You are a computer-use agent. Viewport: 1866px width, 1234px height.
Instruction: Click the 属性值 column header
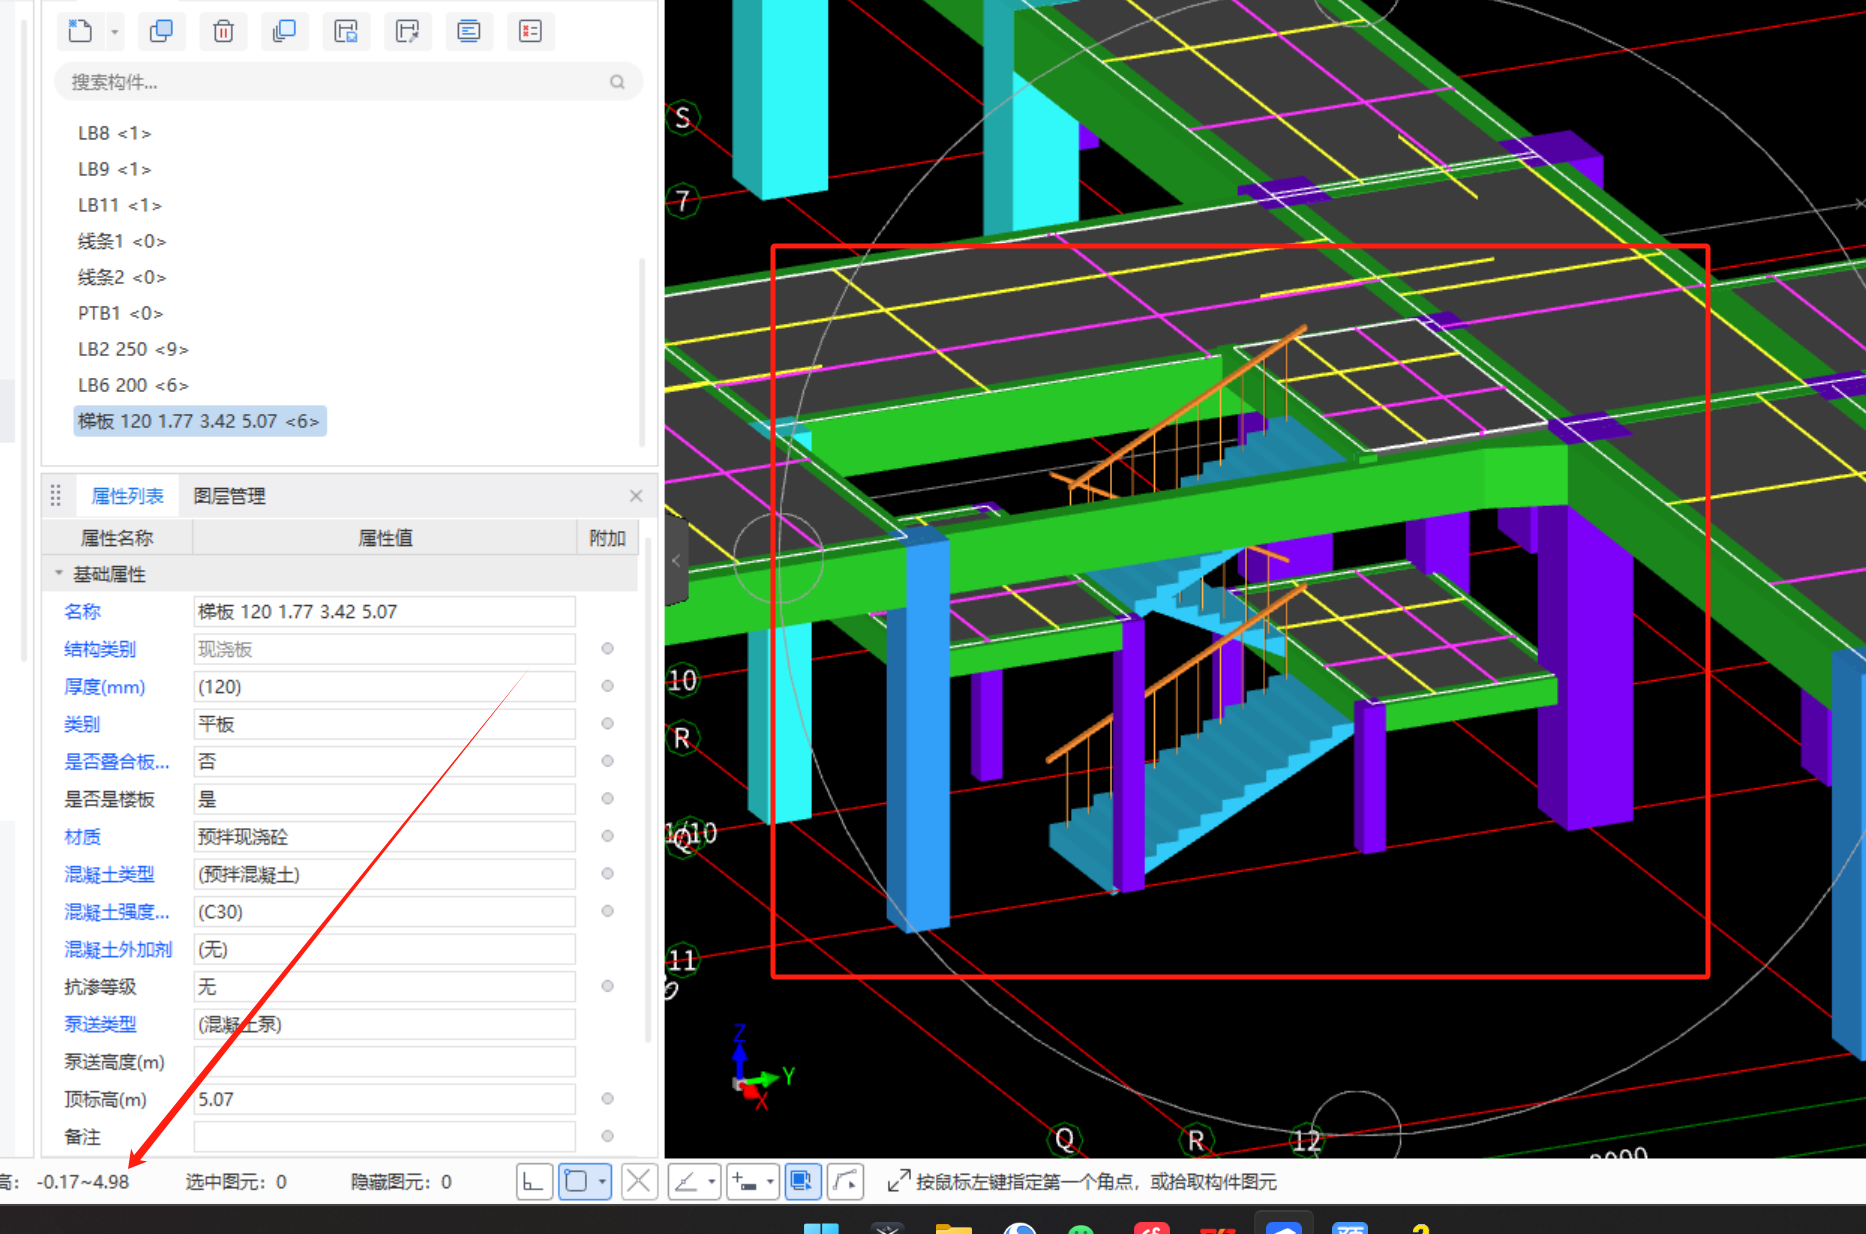click(385, 538)
